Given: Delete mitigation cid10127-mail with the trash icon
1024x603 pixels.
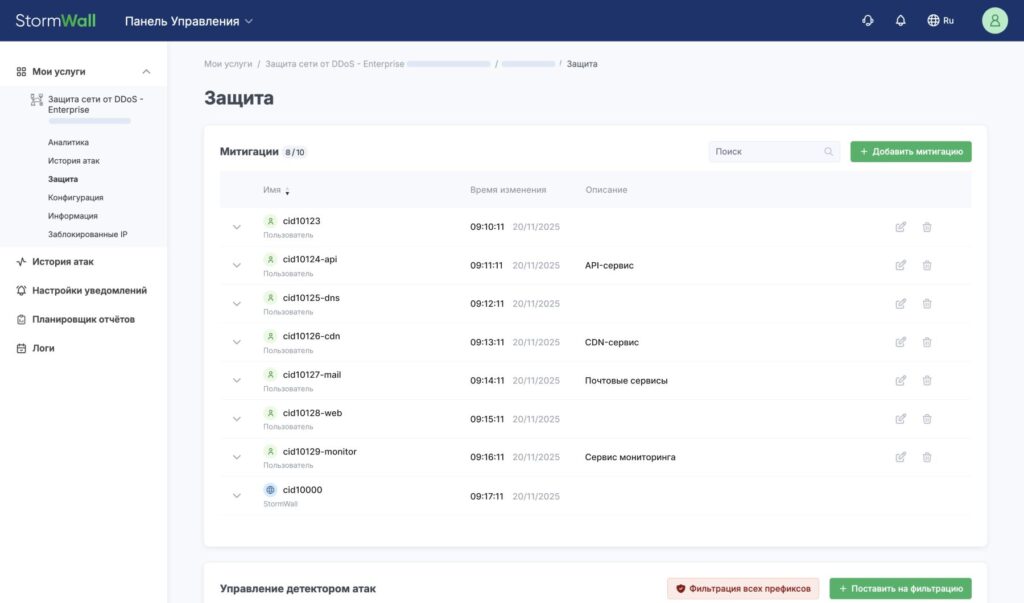Looking at the screenshot, I should [927, 380].
